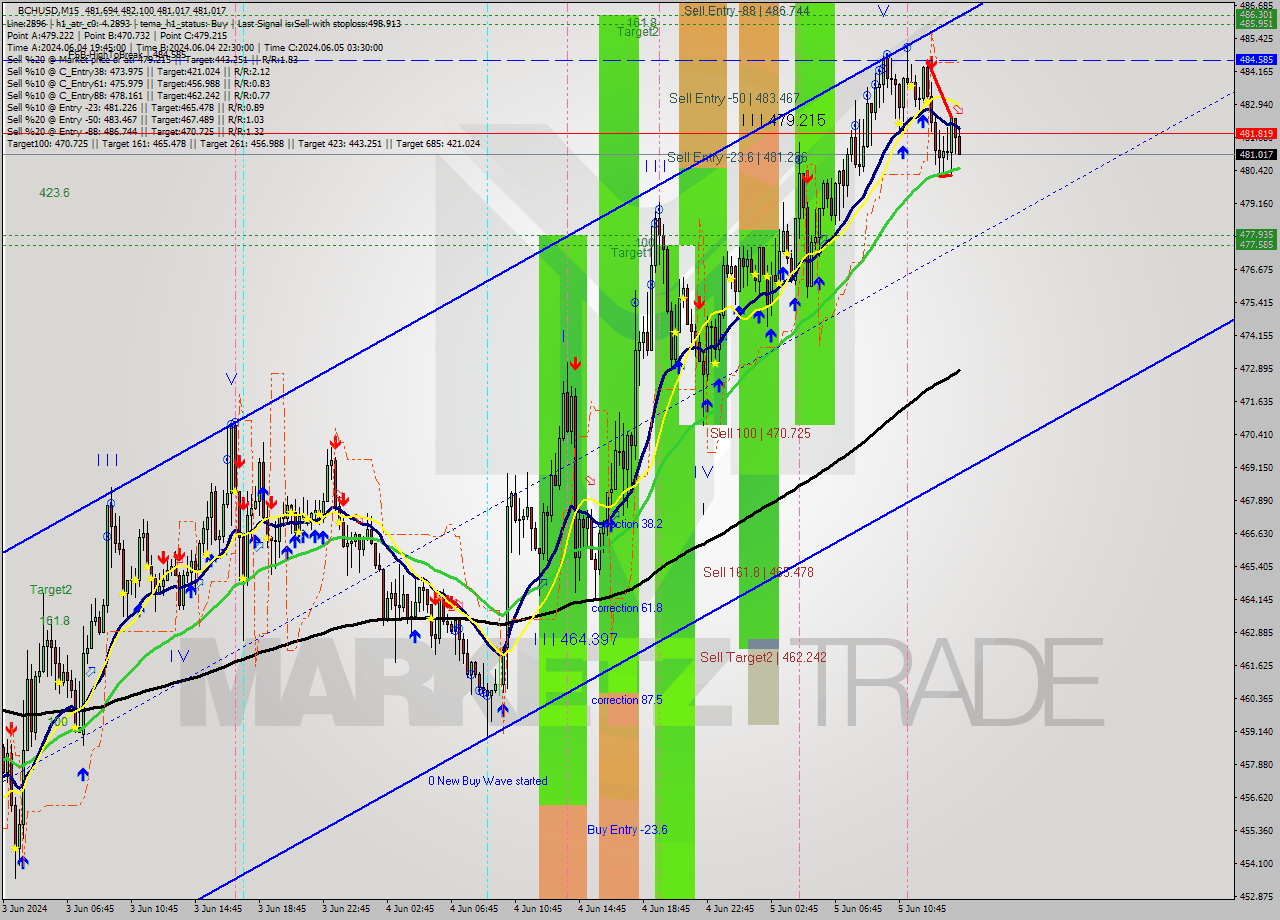Click the '4 Jun 10:45' time axis label
The width and height of the screenshot is (1280, 920).
tap(538, 909)
